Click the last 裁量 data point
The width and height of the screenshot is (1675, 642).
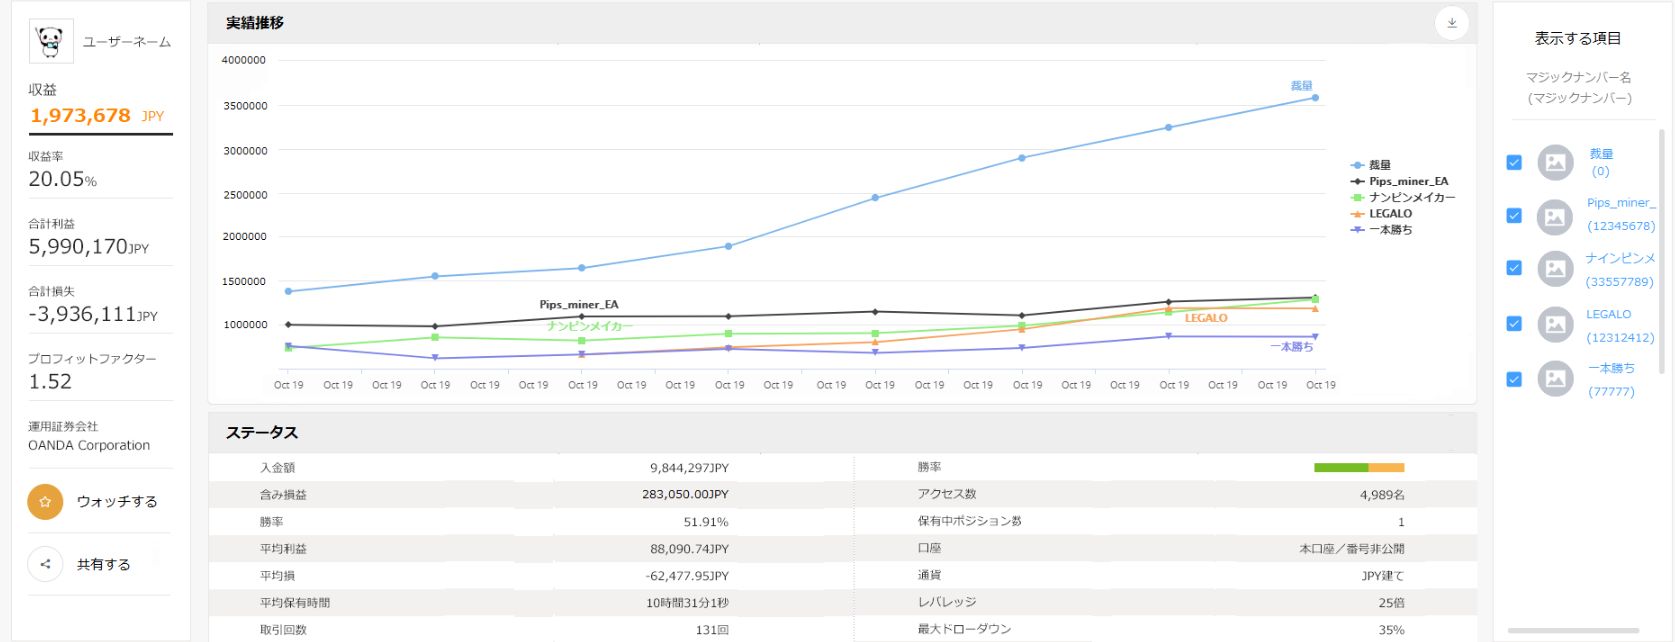(x=1315, y=98)
